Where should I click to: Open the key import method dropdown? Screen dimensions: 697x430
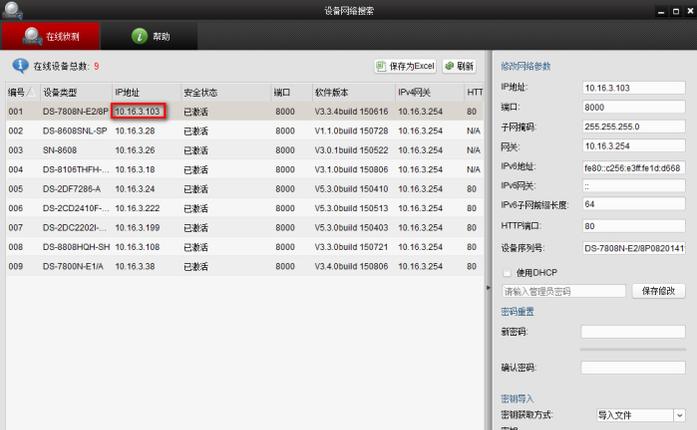pos(679,415)
